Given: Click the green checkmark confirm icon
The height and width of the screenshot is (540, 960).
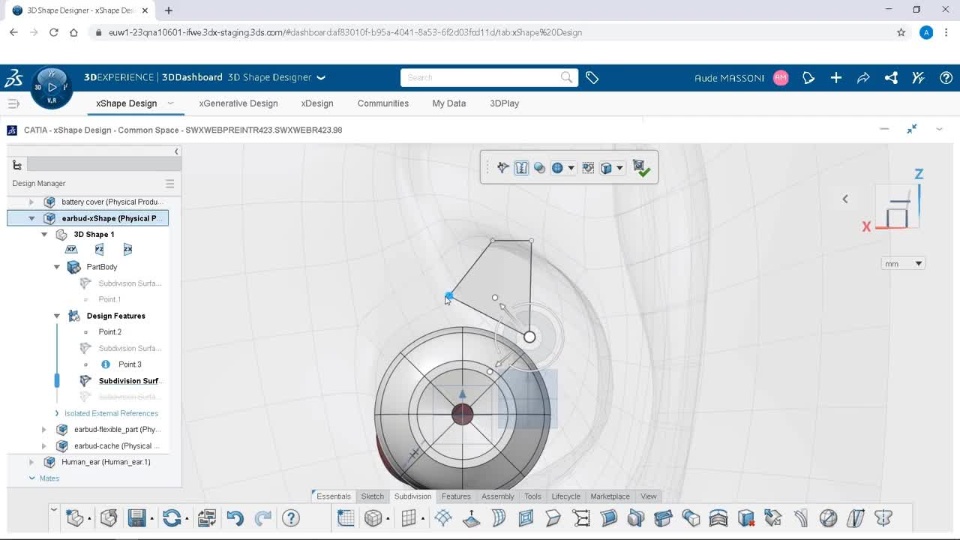Looking at the screenshot, I should pyautogui.click(x=641, y=169).
